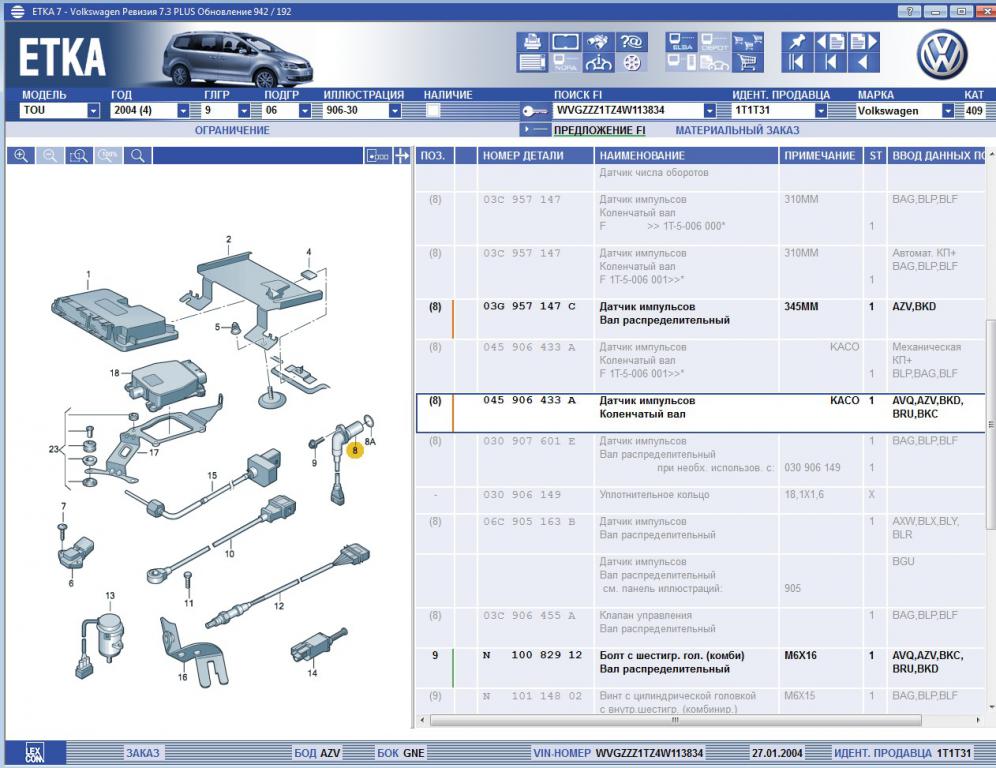Open the binoculars search tool
The image size is (996, 768).
click(x=598, y=42)
